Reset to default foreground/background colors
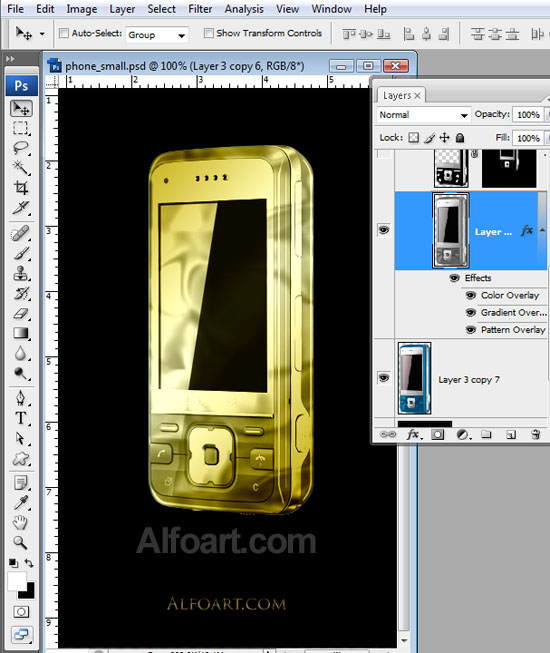Screen dimensions: 550x653 point(13,563)
